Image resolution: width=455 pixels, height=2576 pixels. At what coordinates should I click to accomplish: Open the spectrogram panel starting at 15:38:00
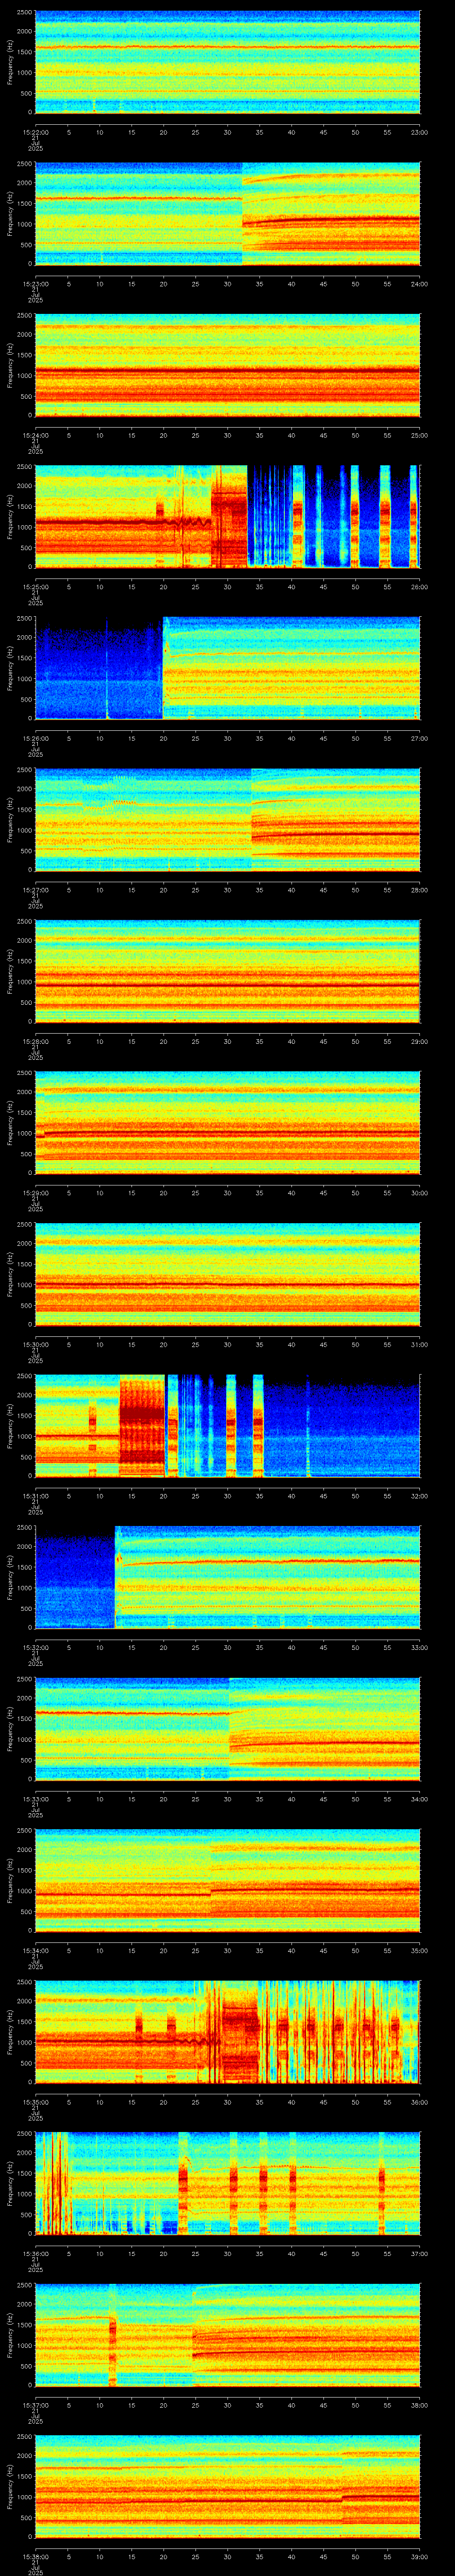[227, 2486]
